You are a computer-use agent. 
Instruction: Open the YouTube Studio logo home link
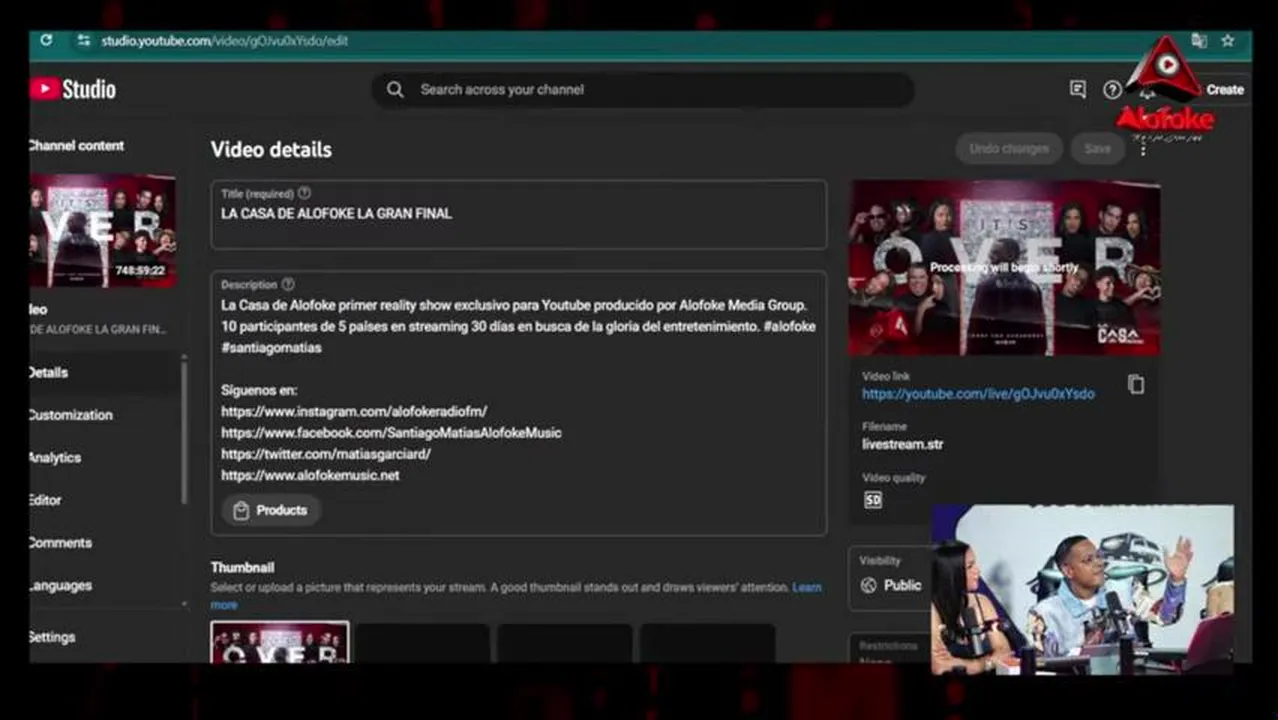point(72,89)
